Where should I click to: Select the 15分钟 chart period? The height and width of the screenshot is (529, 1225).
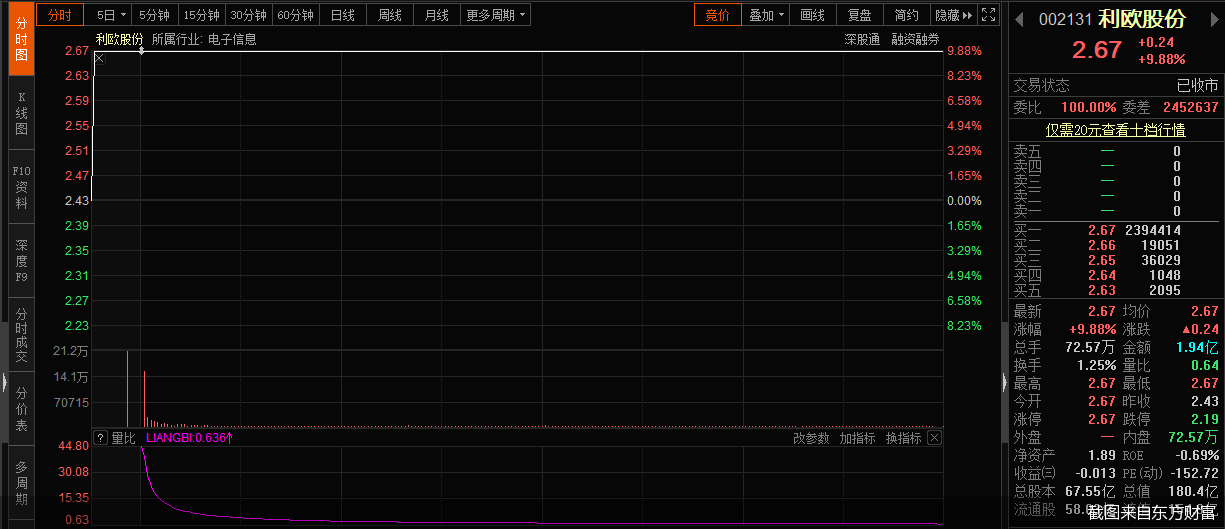[201, 15]
